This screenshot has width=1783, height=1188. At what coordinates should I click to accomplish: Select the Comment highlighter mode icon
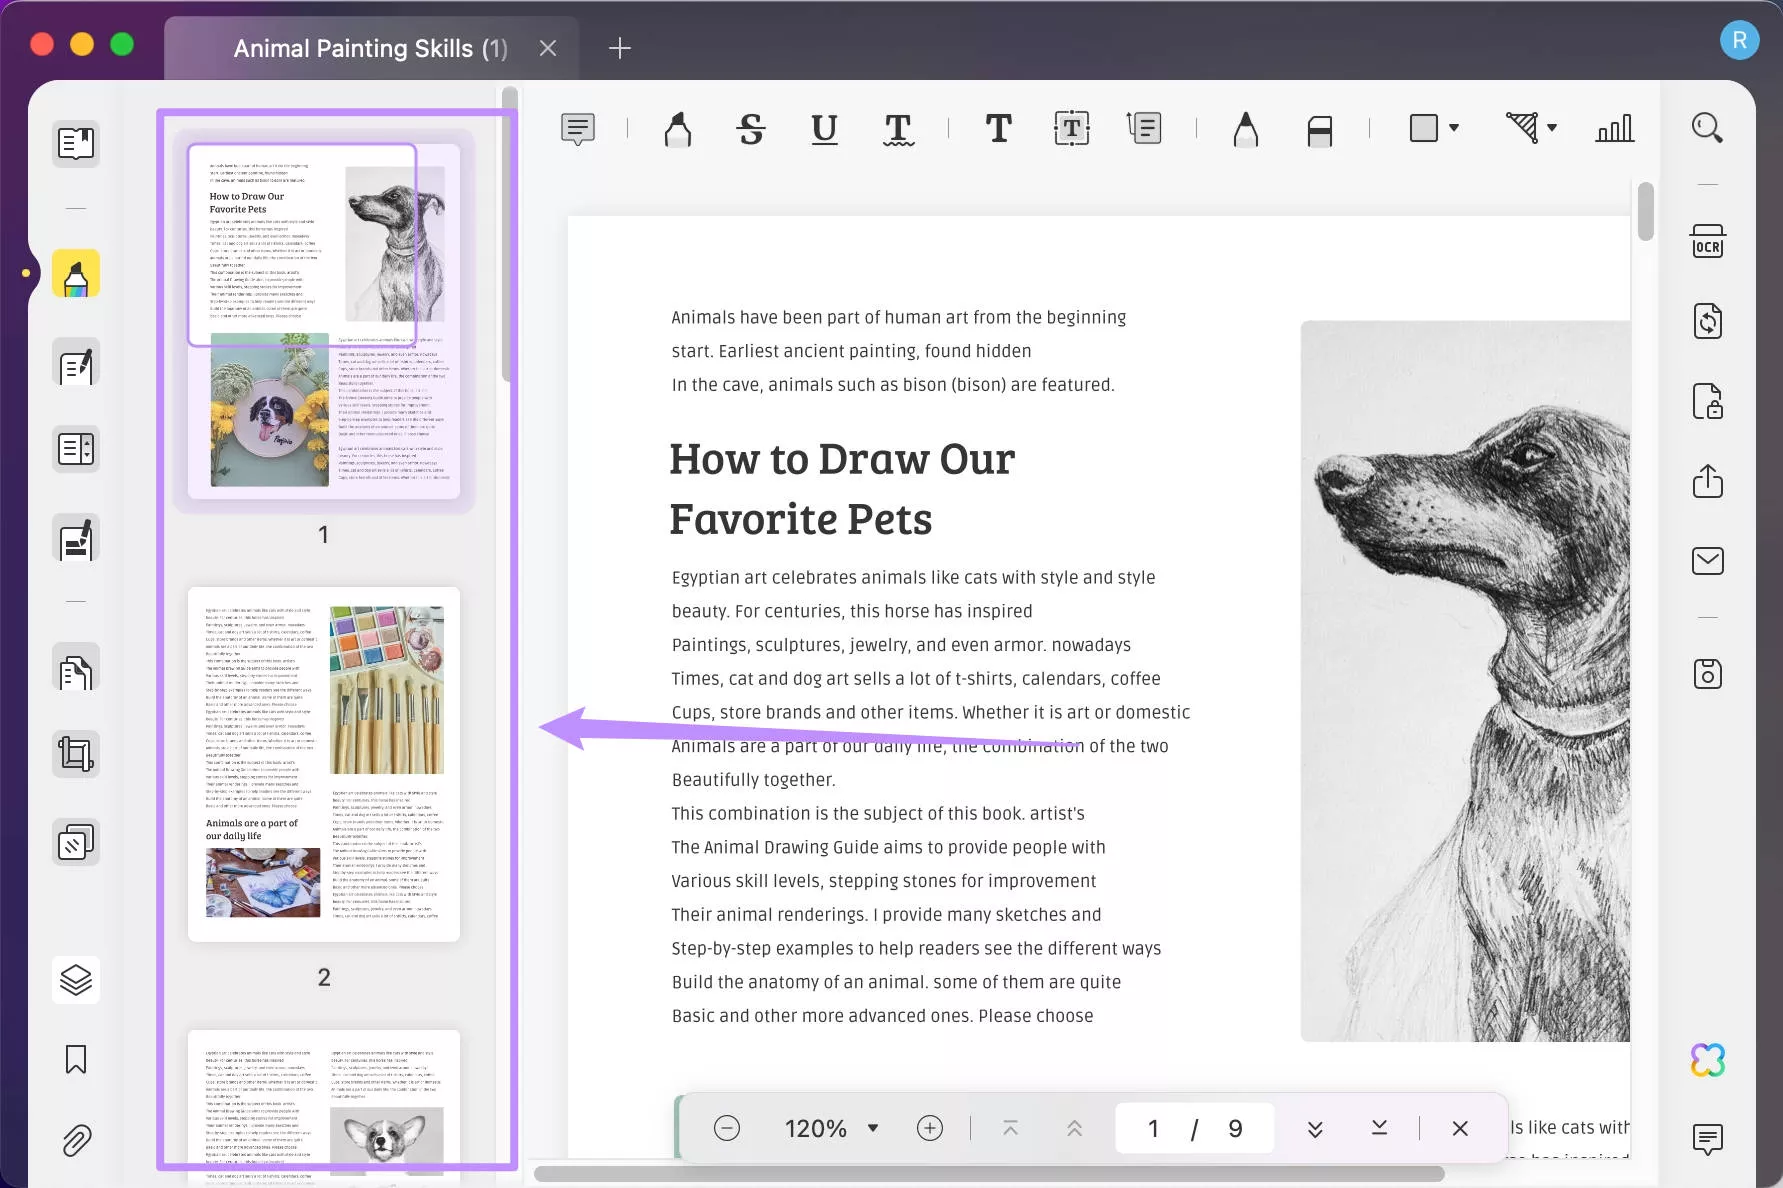pyautogui.click(x=76, y=273)
